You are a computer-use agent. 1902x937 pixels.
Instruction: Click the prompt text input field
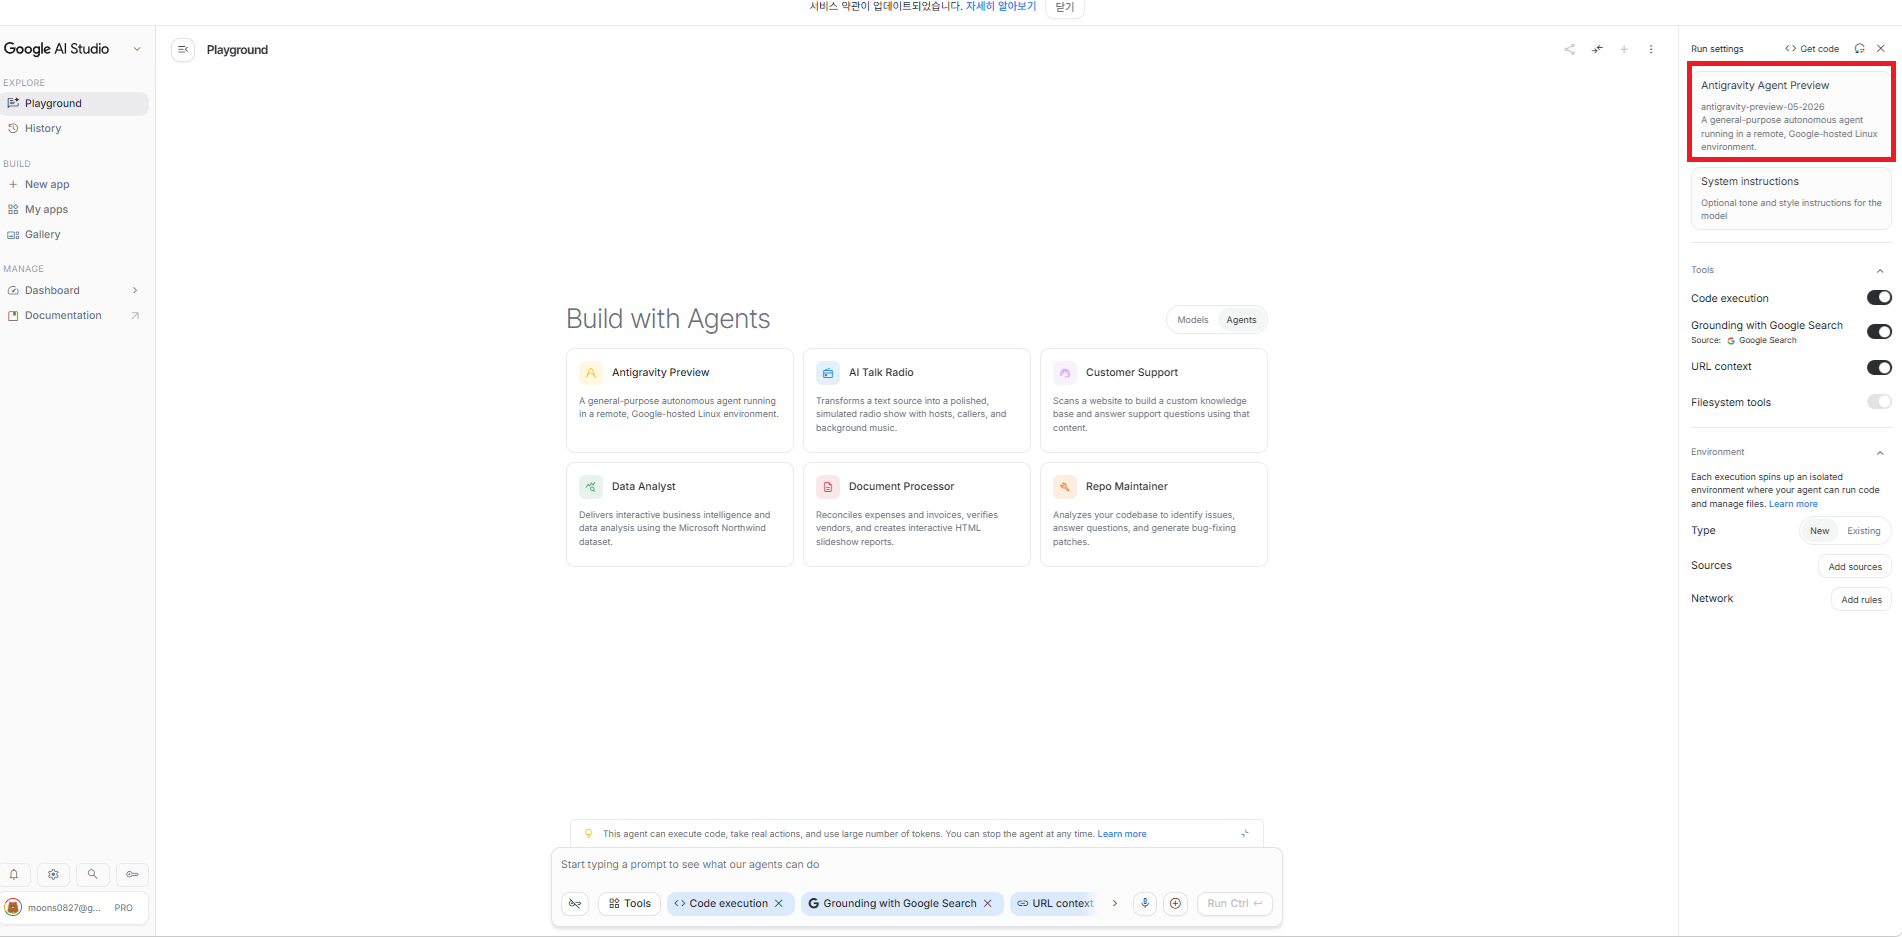[x=916, y=864]
